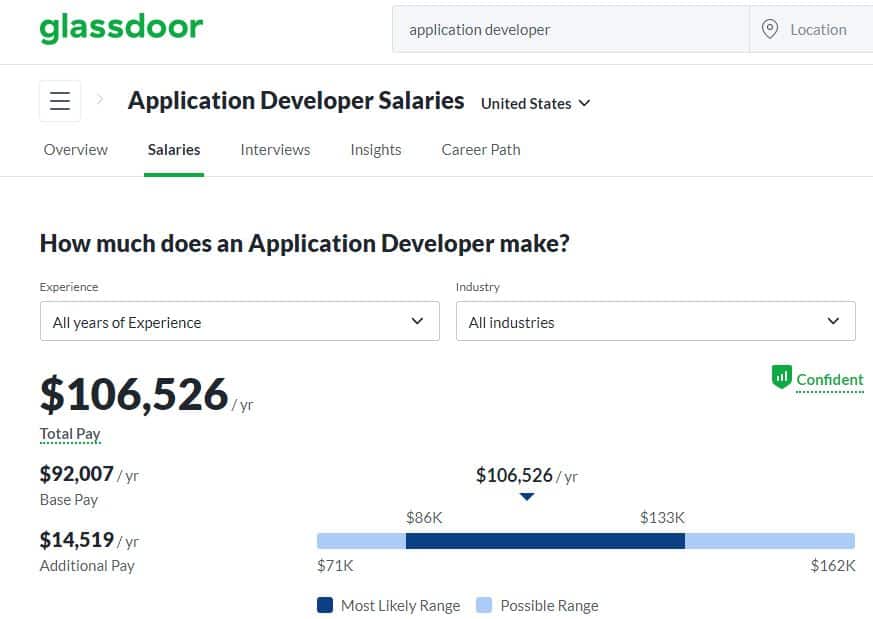Viewport: 873px width, 619px height.
Task: Go to the Insights tab
Action: tap(376, 150)
